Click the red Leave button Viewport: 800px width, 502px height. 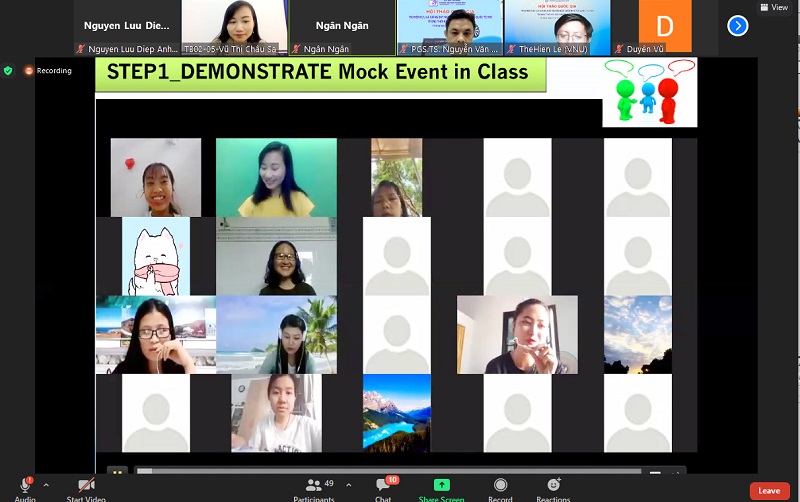coord(768,490)
